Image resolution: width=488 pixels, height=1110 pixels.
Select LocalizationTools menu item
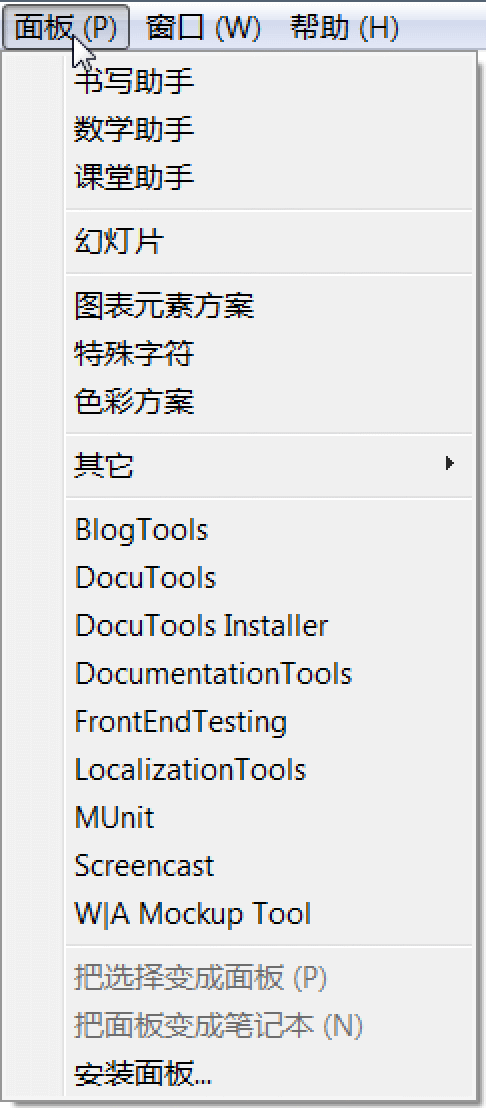(x=269, y=769)
